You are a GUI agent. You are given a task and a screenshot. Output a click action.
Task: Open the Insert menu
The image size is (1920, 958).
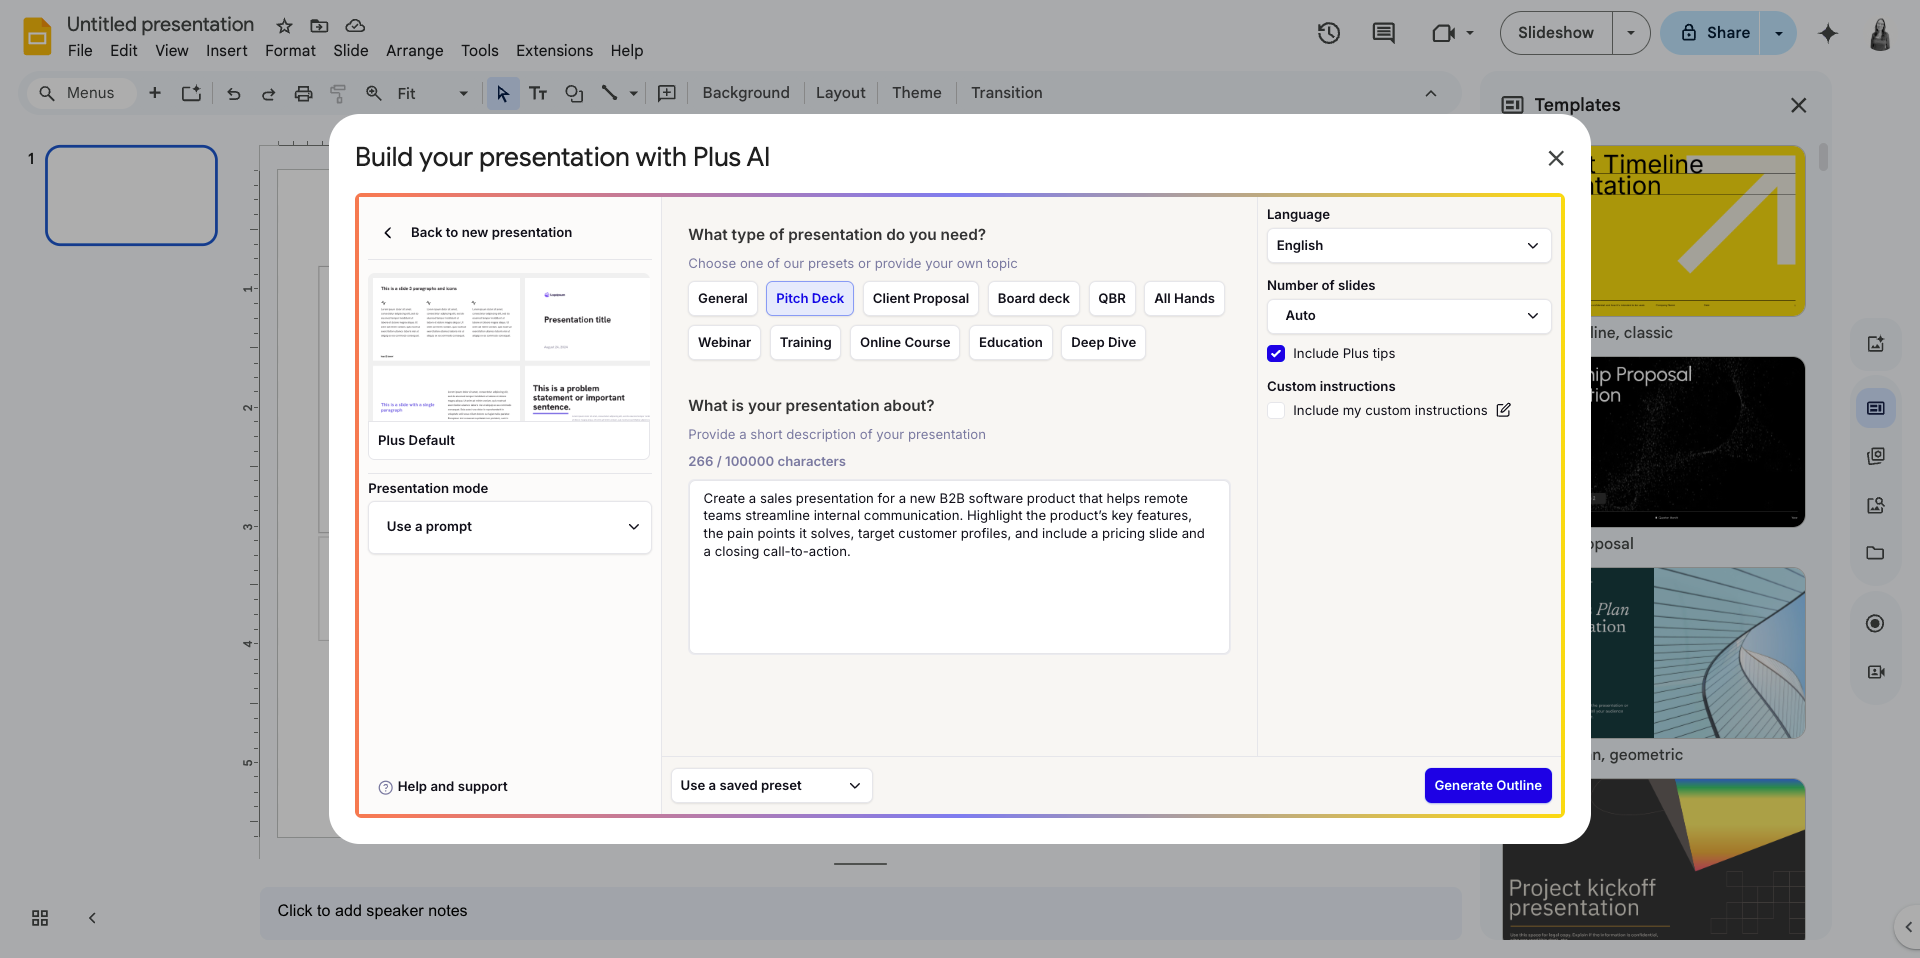pyautogui.click(x=226, y=50)
